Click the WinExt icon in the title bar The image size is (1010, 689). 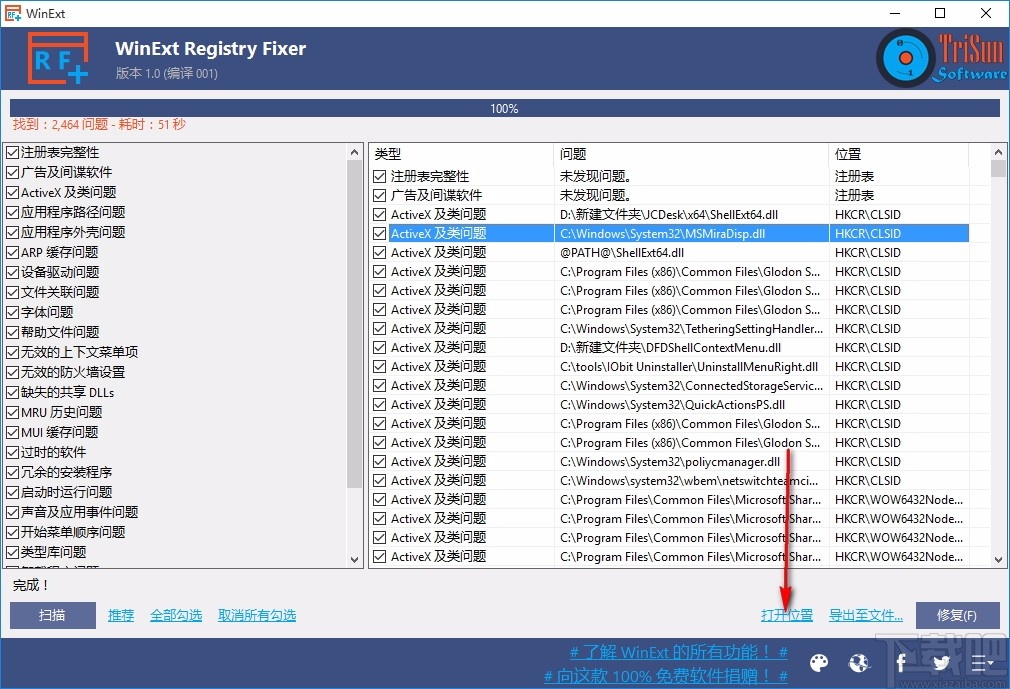pyautogui.click(x=12, y=13)
